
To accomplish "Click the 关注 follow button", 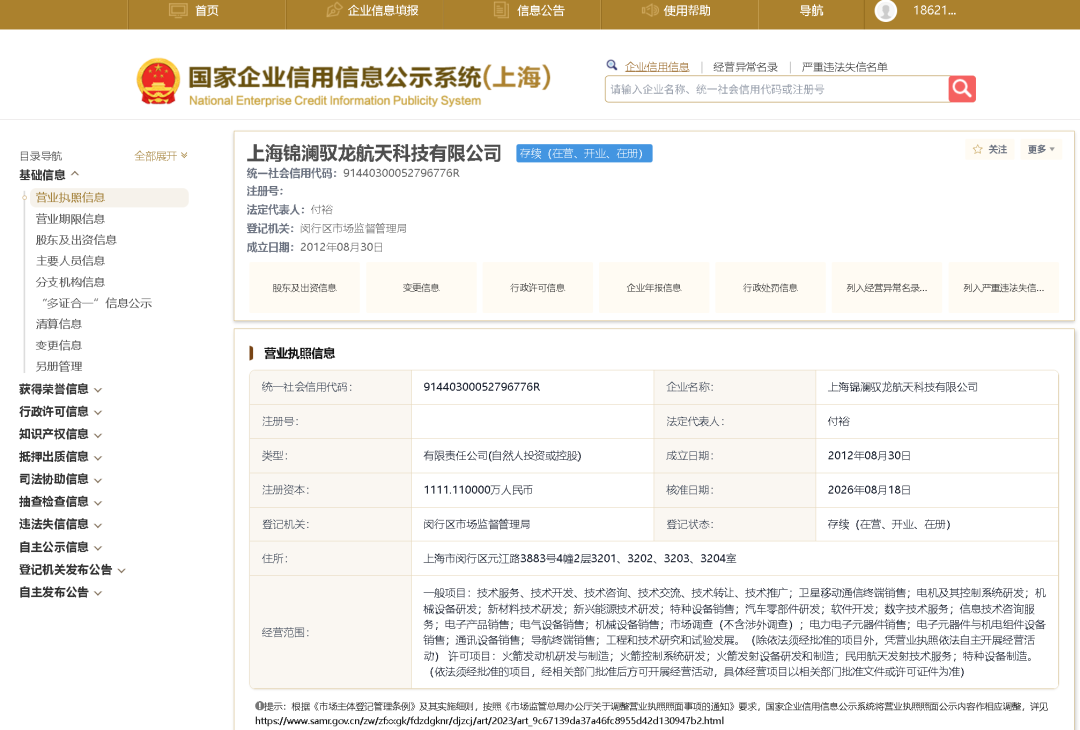I will click(990, 149).
